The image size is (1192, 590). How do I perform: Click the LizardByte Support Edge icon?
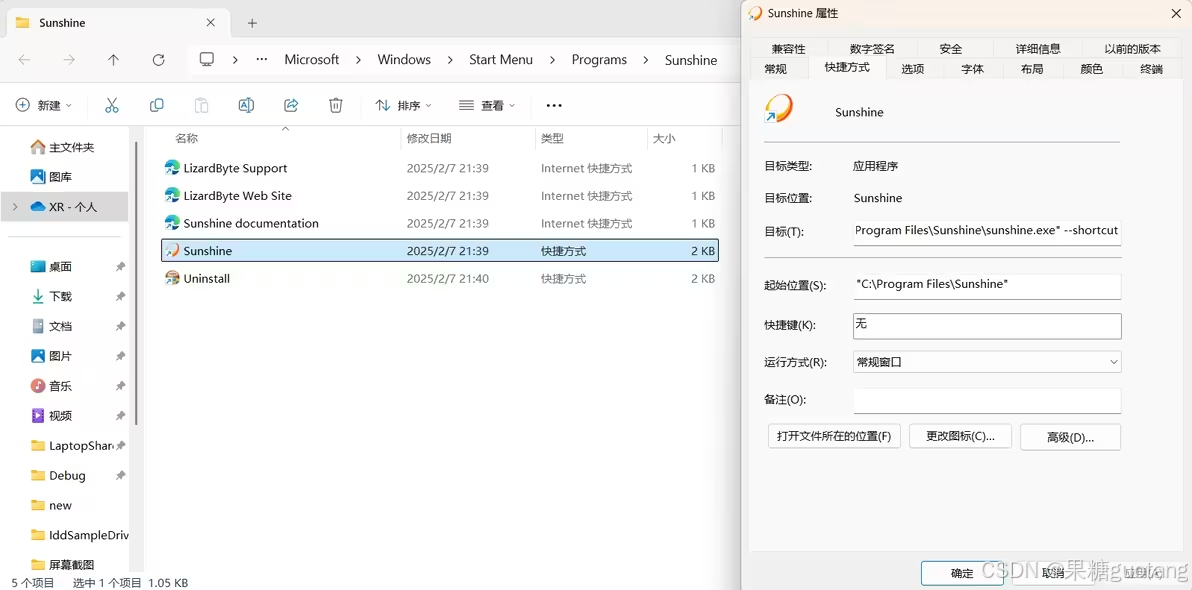coord(173,168)
